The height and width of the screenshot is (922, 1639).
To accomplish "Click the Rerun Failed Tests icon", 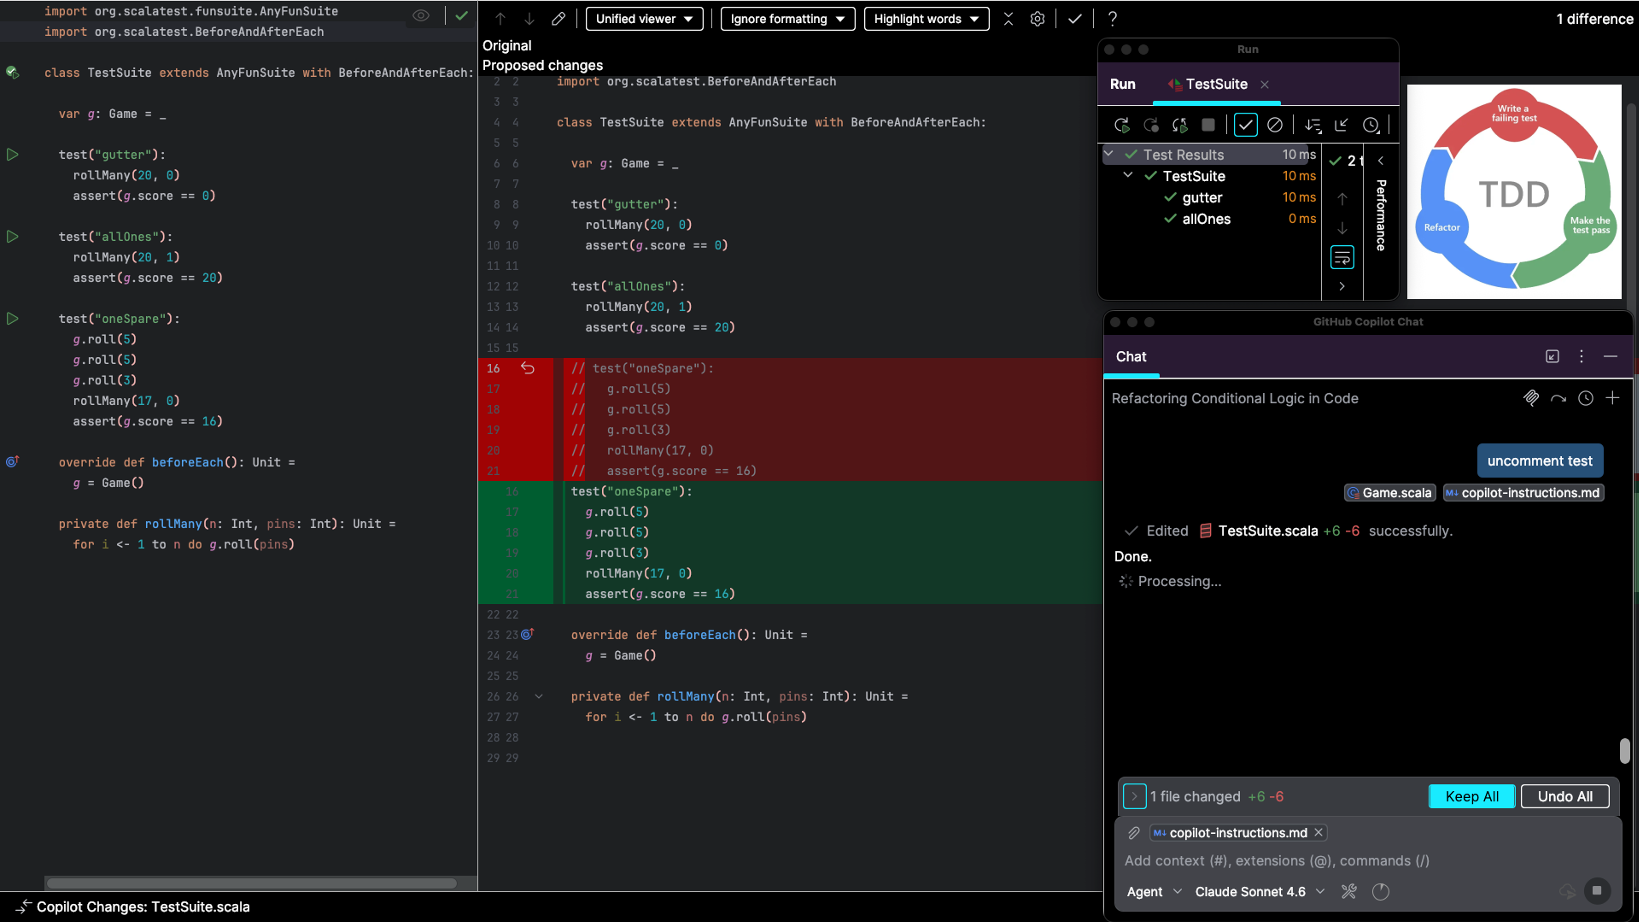I will point(1151,125).
